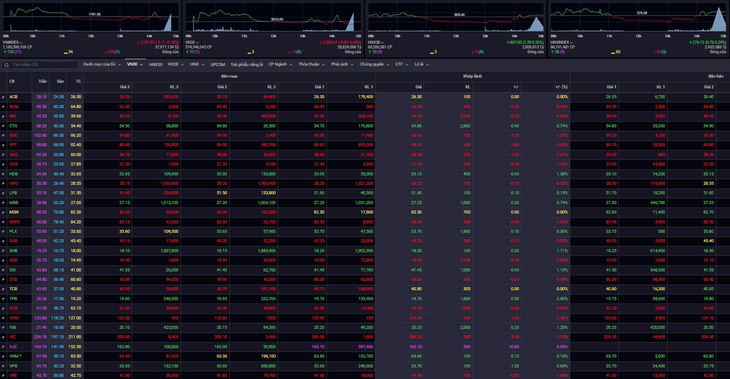Pin the ACB row with its pin icon
The image size is (730, 379).
[3, 97]
